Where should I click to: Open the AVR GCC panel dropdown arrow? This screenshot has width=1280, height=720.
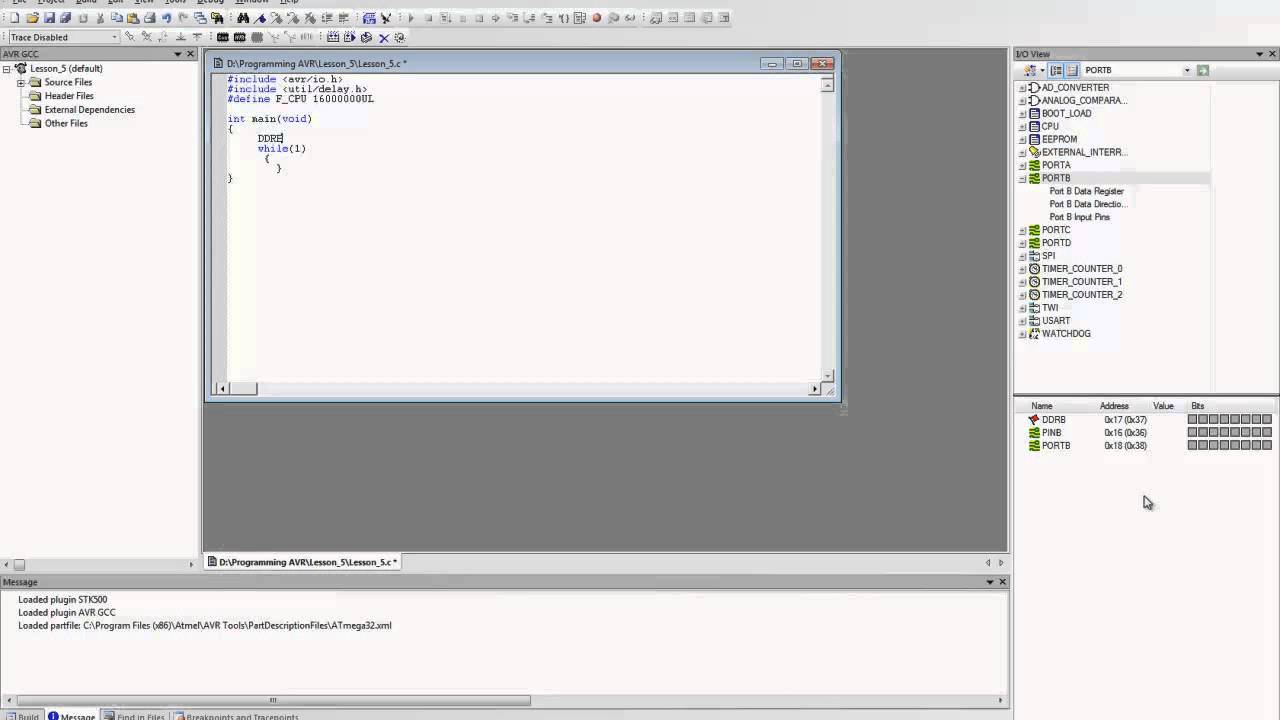(178, 54)
